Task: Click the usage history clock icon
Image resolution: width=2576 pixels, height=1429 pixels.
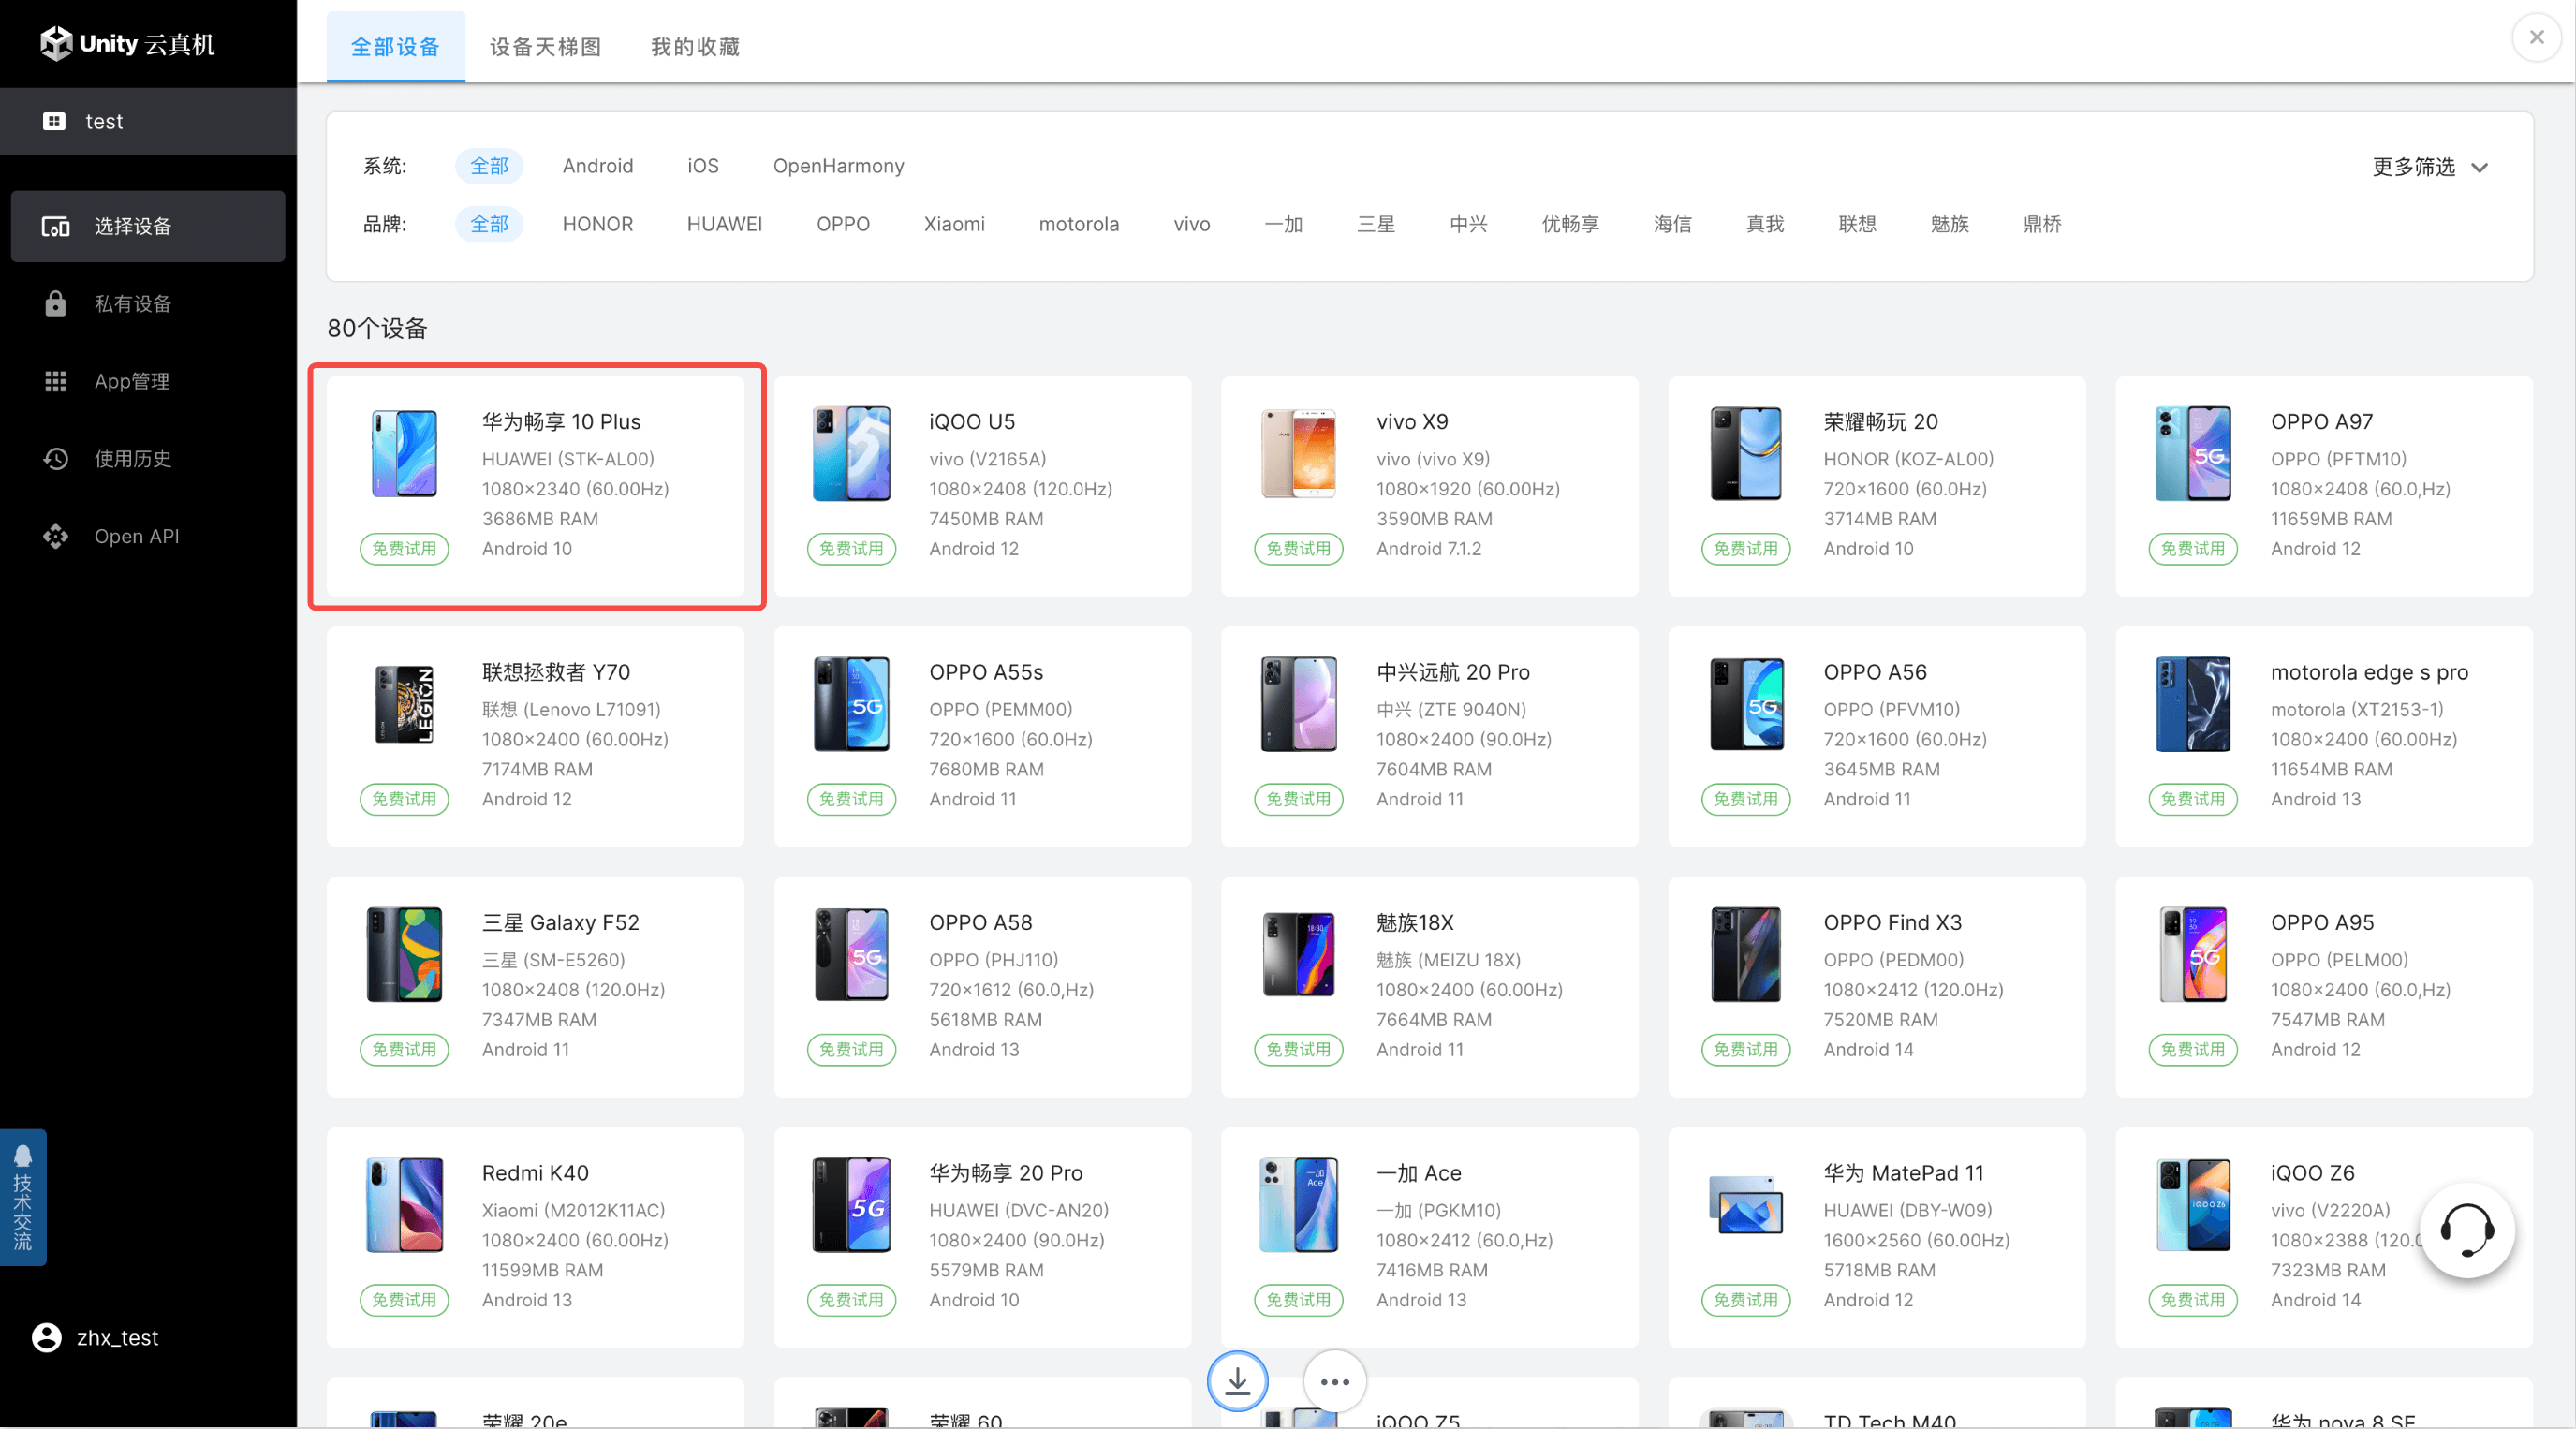Action: click(55, 459)
